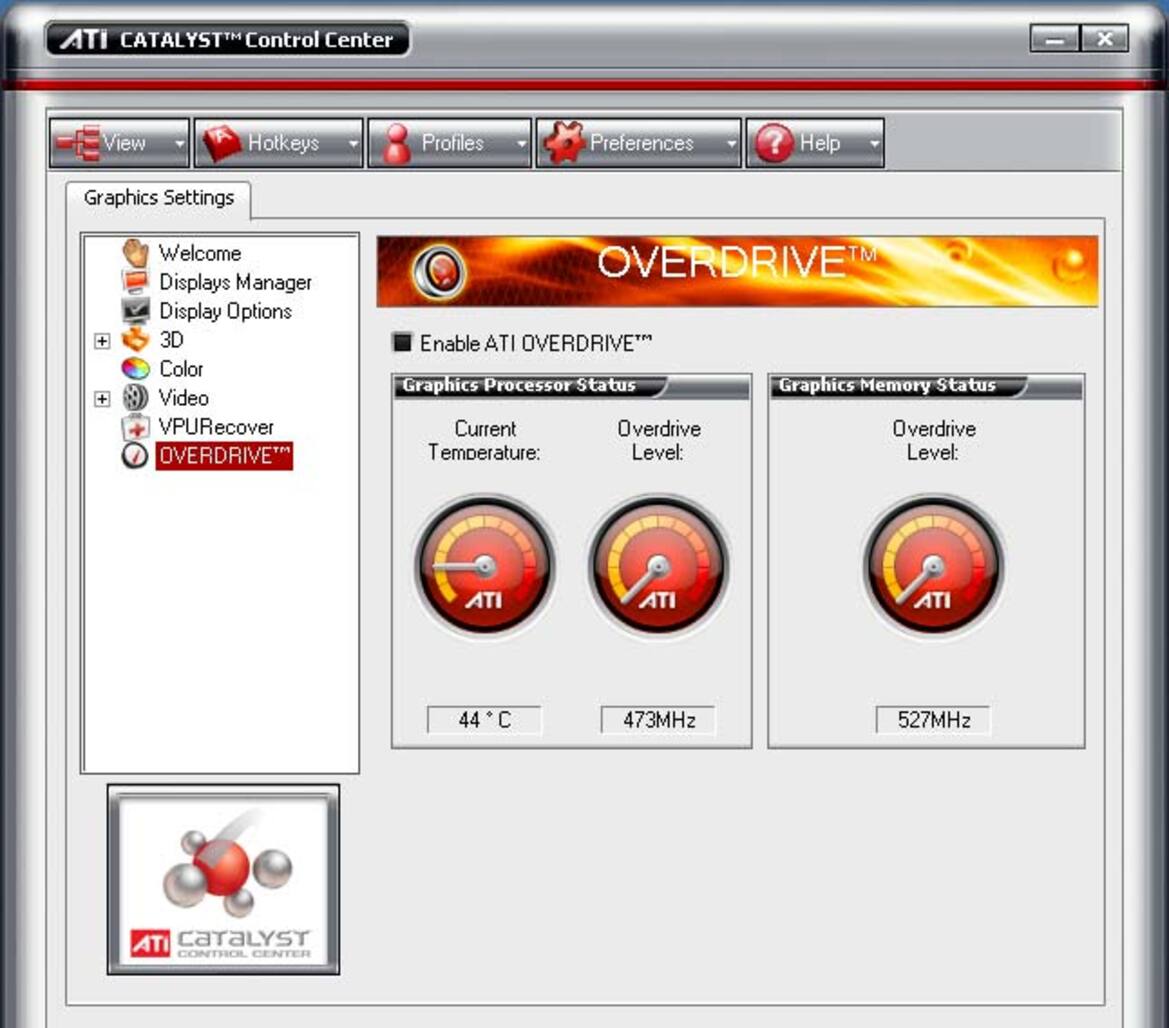Viewport: 1169px width, 1028px height.
Task: Select the Color tree item label
Action: pos(181,369)
